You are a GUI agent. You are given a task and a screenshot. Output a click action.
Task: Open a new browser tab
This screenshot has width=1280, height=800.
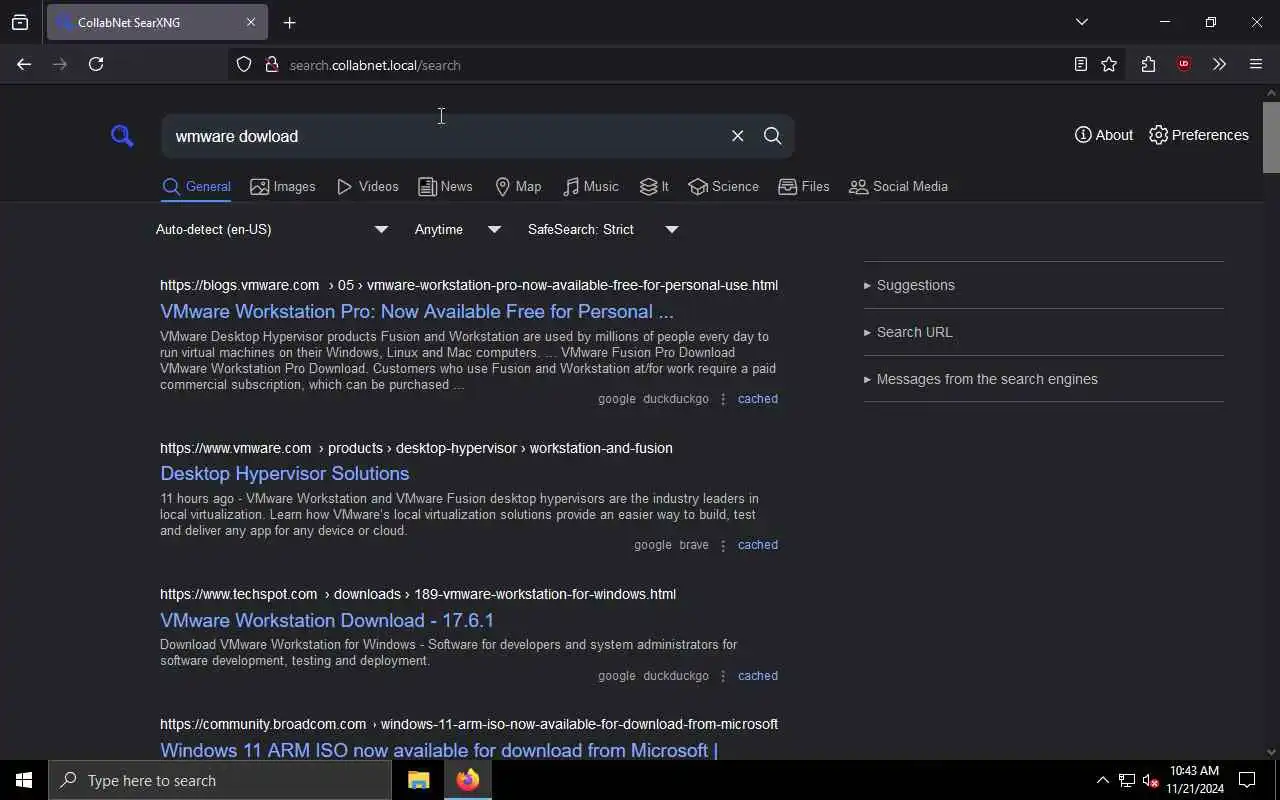[290, 22]
